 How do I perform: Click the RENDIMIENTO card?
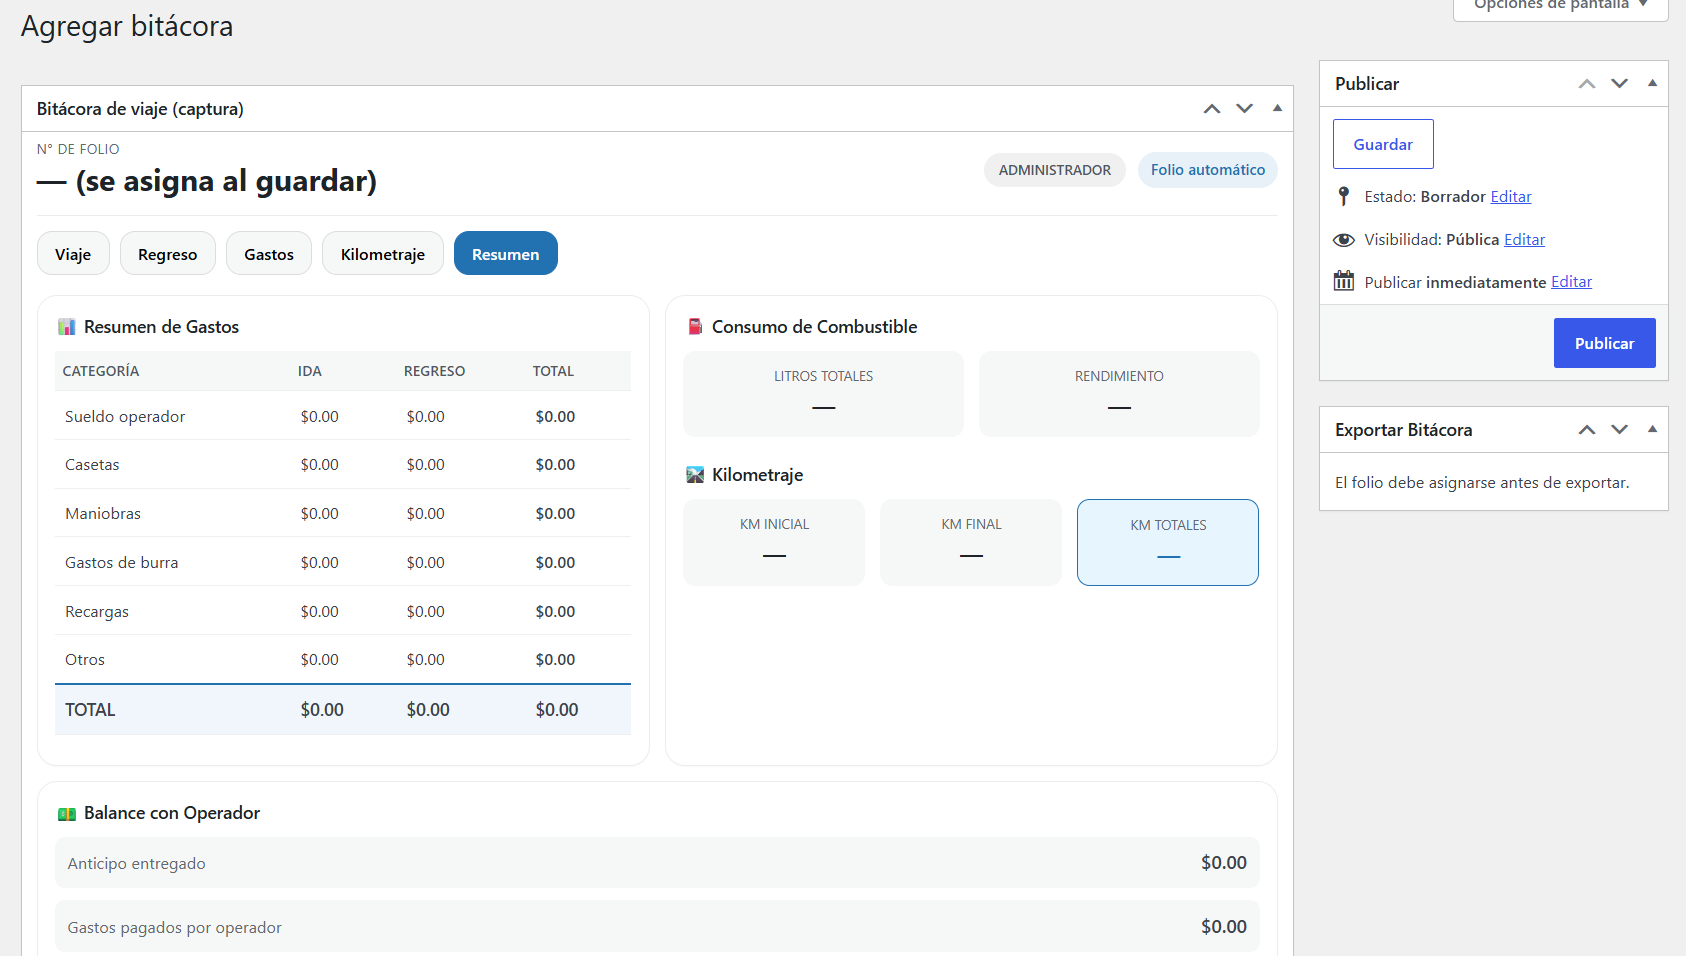click(1119, 394)
